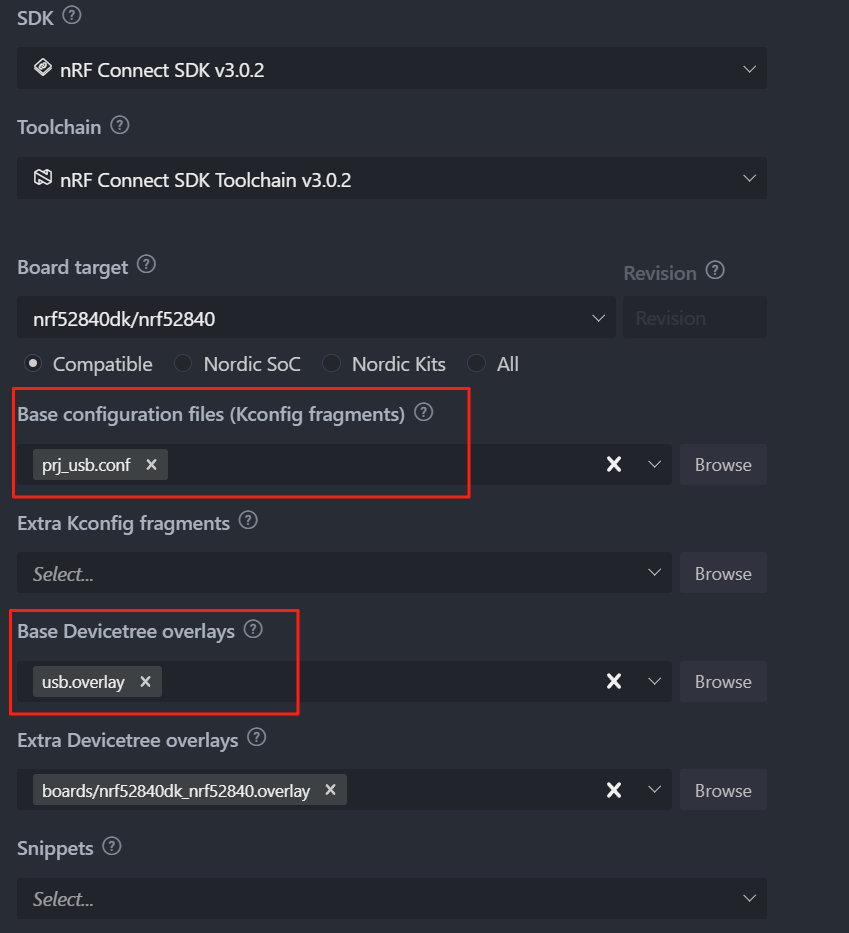This screenshot has height=933, width=849.
Task: Click the help icon next to SDK
Action: point(72,15)
